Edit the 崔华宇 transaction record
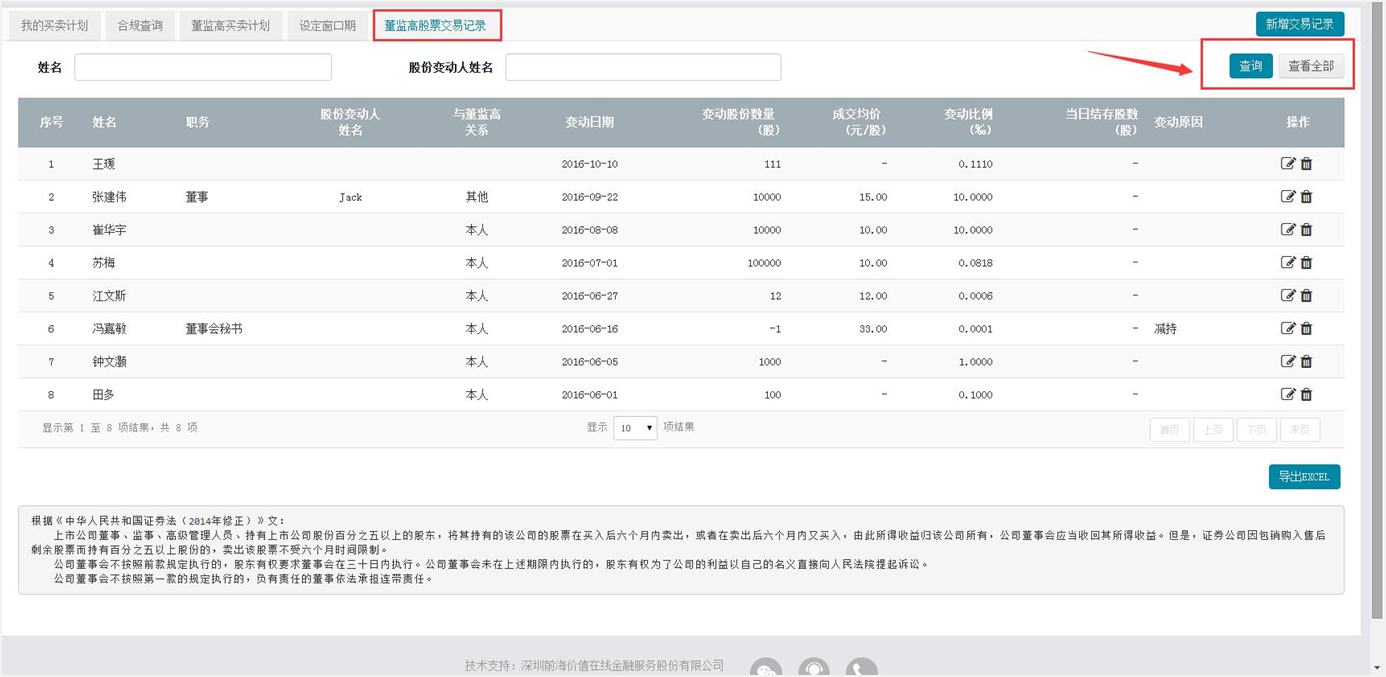This screenshot has width=1386, height=677. pyautogui.click(x=1288, y=230)
